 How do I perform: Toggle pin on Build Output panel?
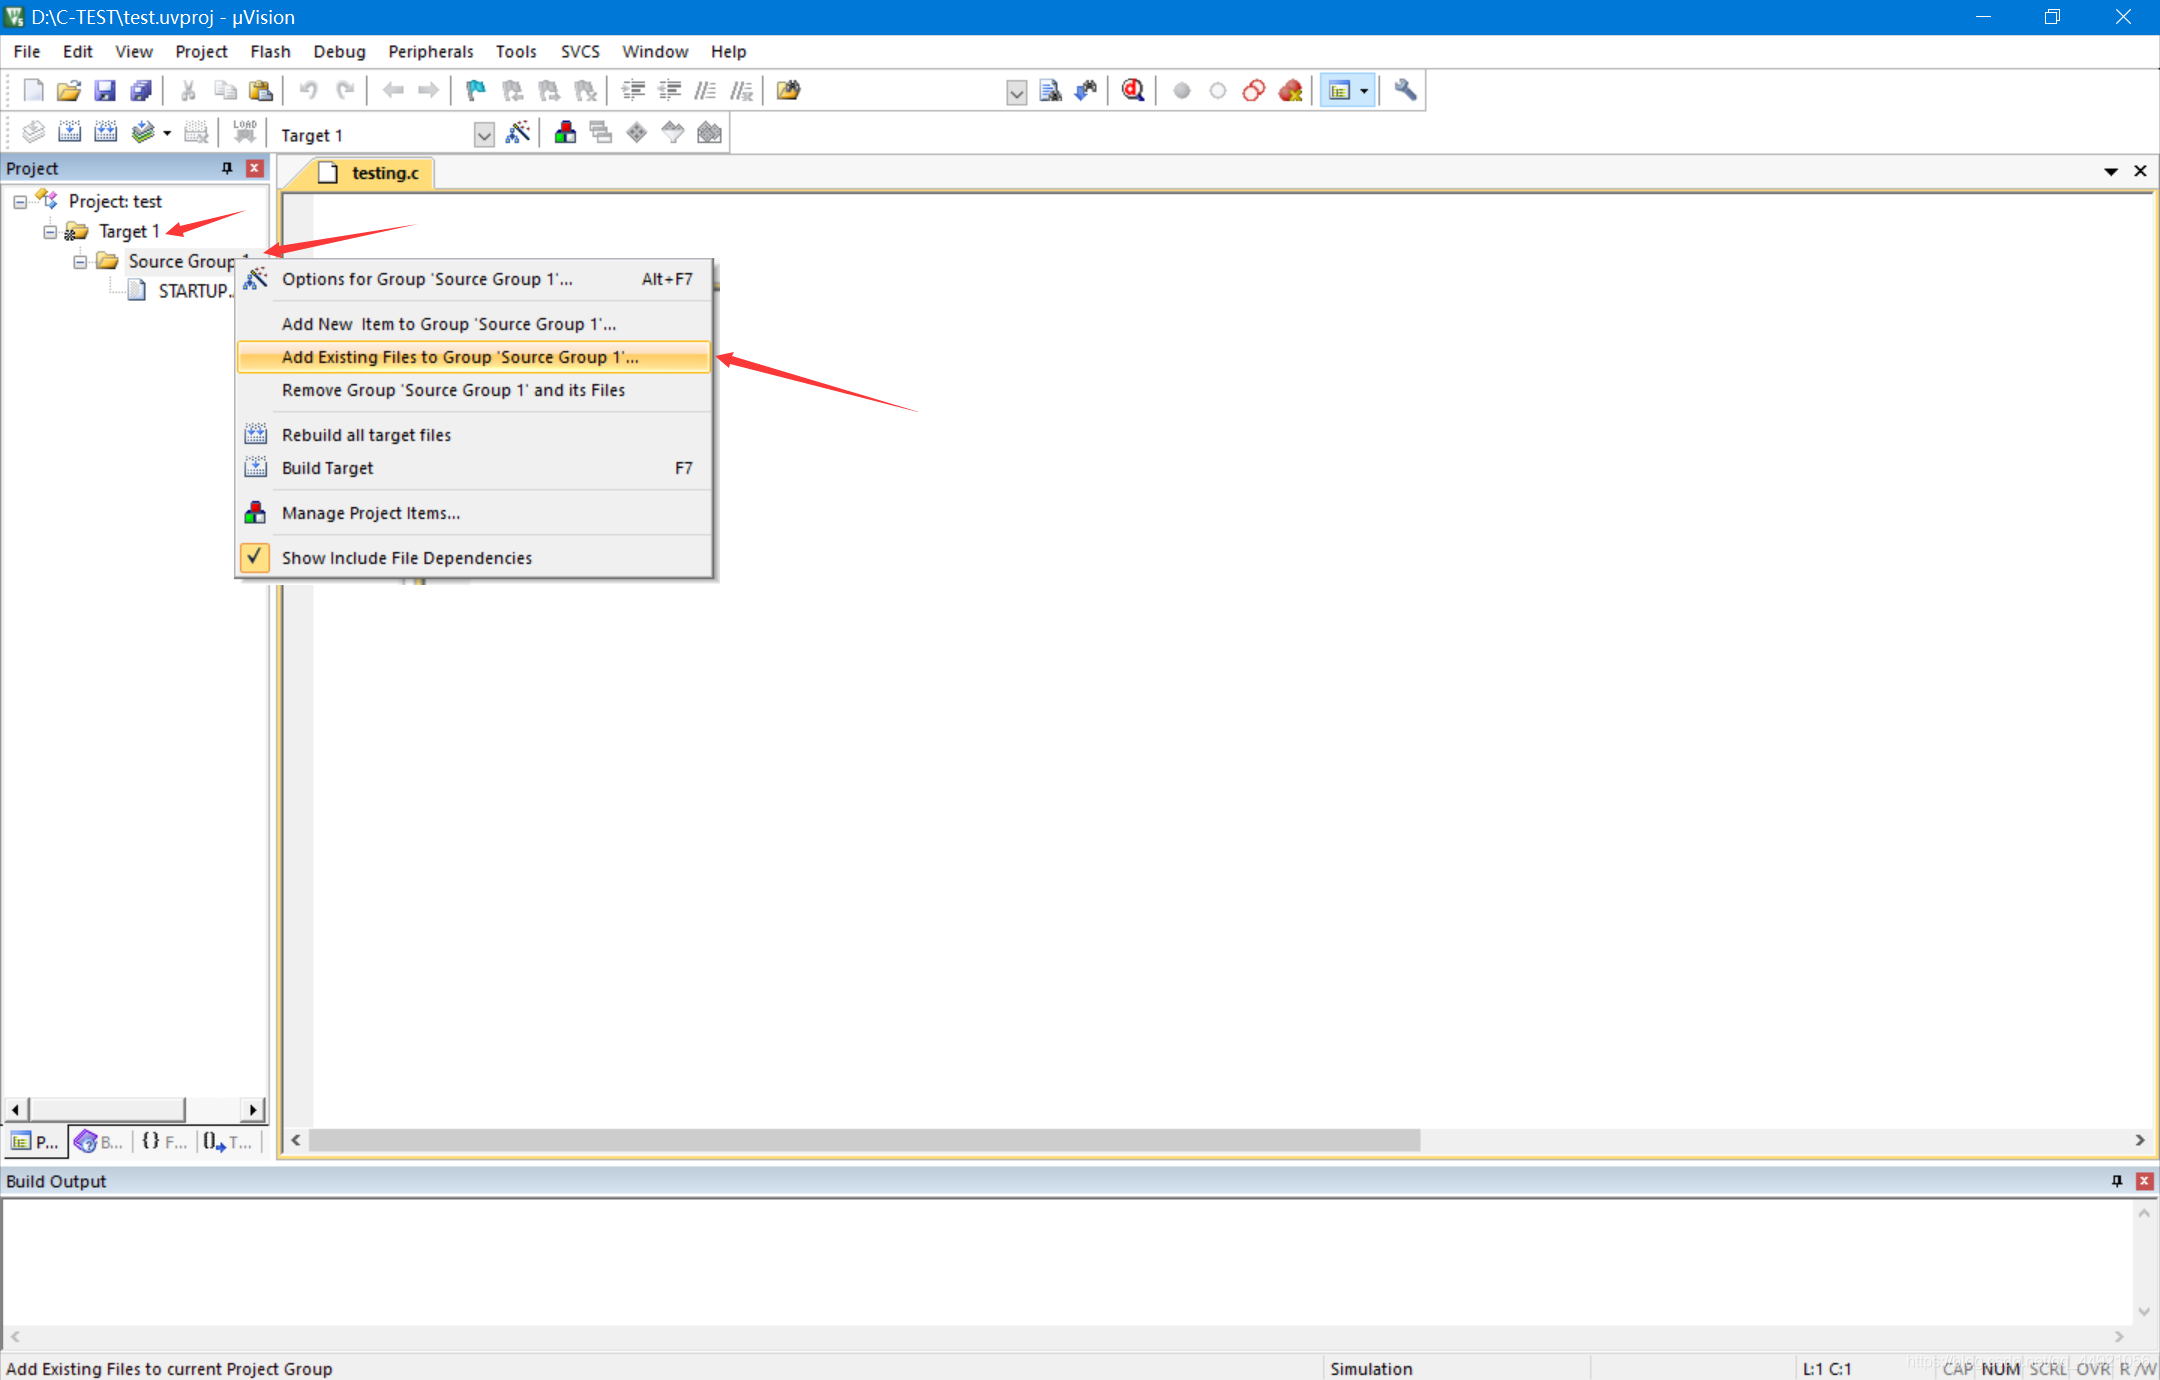tap(2116, 1181)
